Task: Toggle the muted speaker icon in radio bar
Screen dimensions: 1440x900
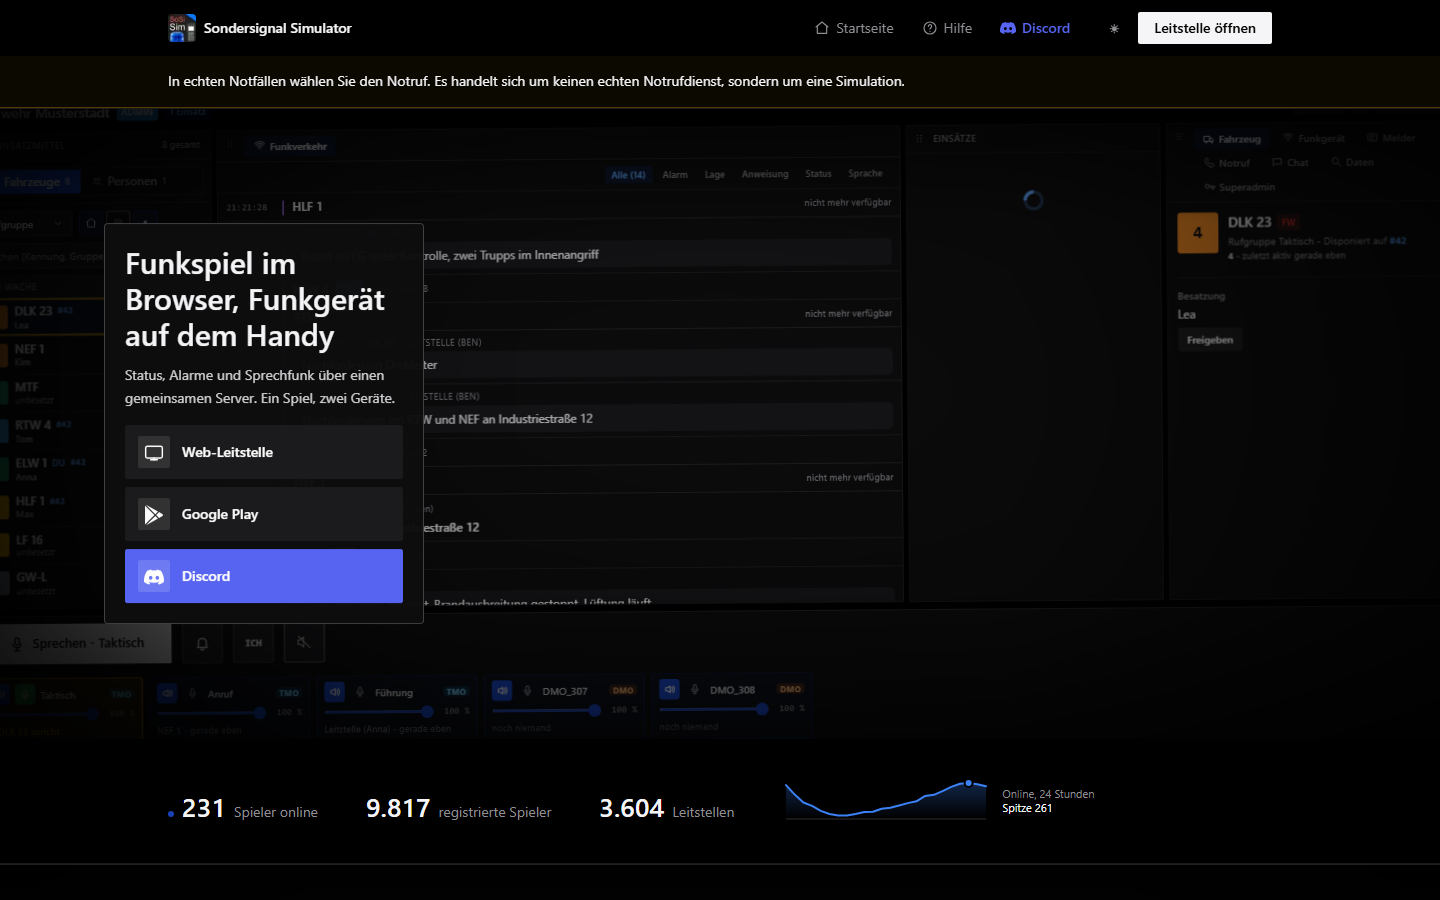Action: pos(304,643)
